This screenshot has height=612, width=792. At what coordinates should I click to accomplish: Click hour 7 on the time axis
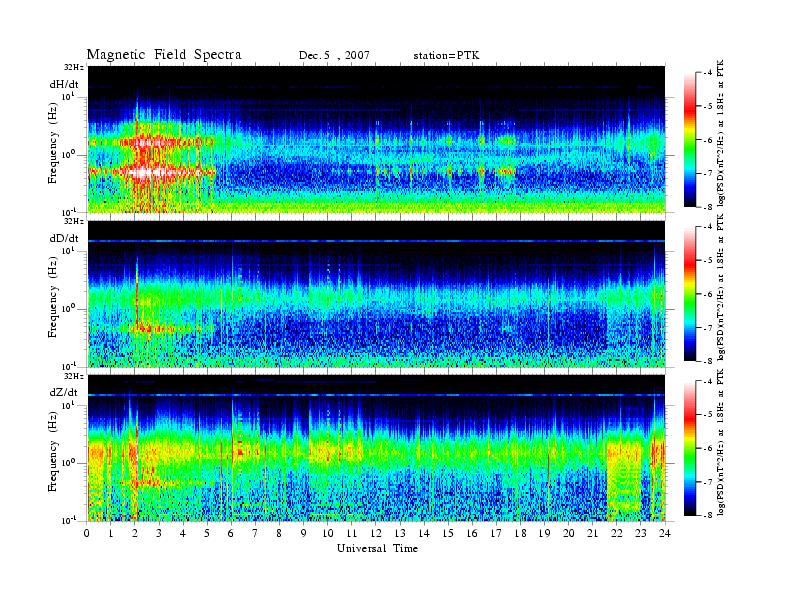coord(255,533)
